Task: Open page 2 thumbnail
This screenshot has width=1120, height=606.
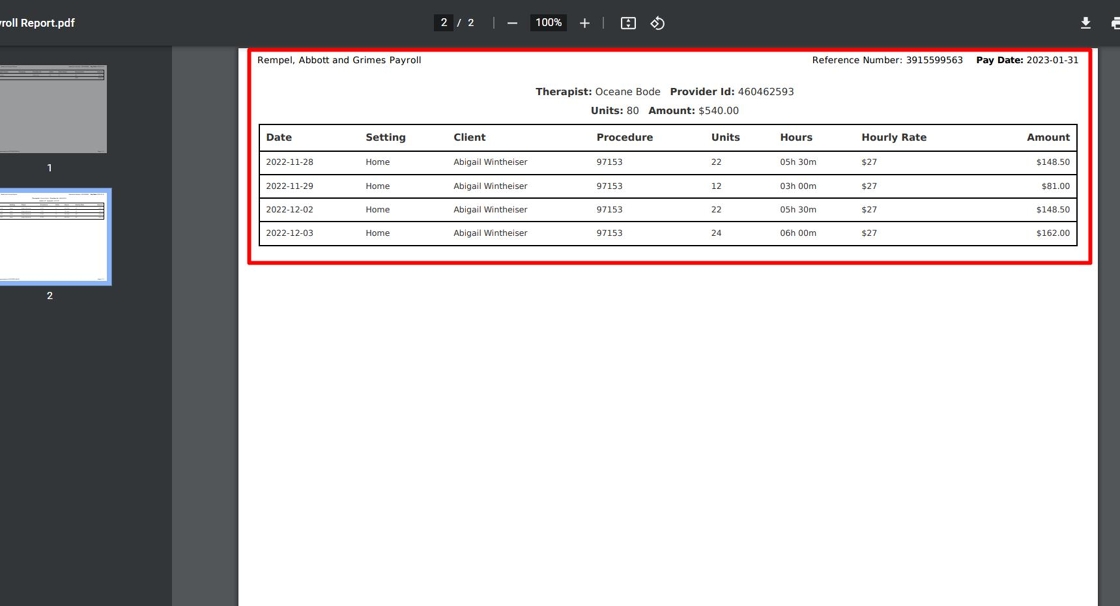Action: 54,237
